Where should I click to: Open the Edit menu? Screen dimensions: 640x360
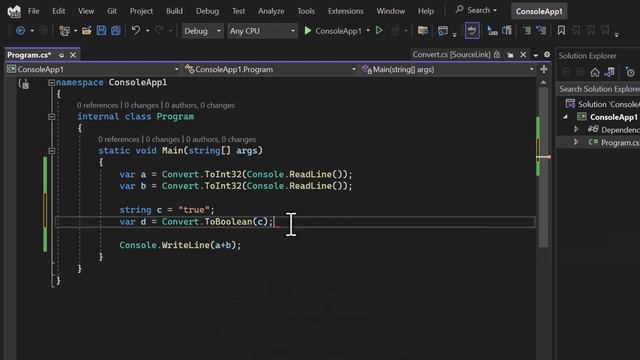point(58,11)
